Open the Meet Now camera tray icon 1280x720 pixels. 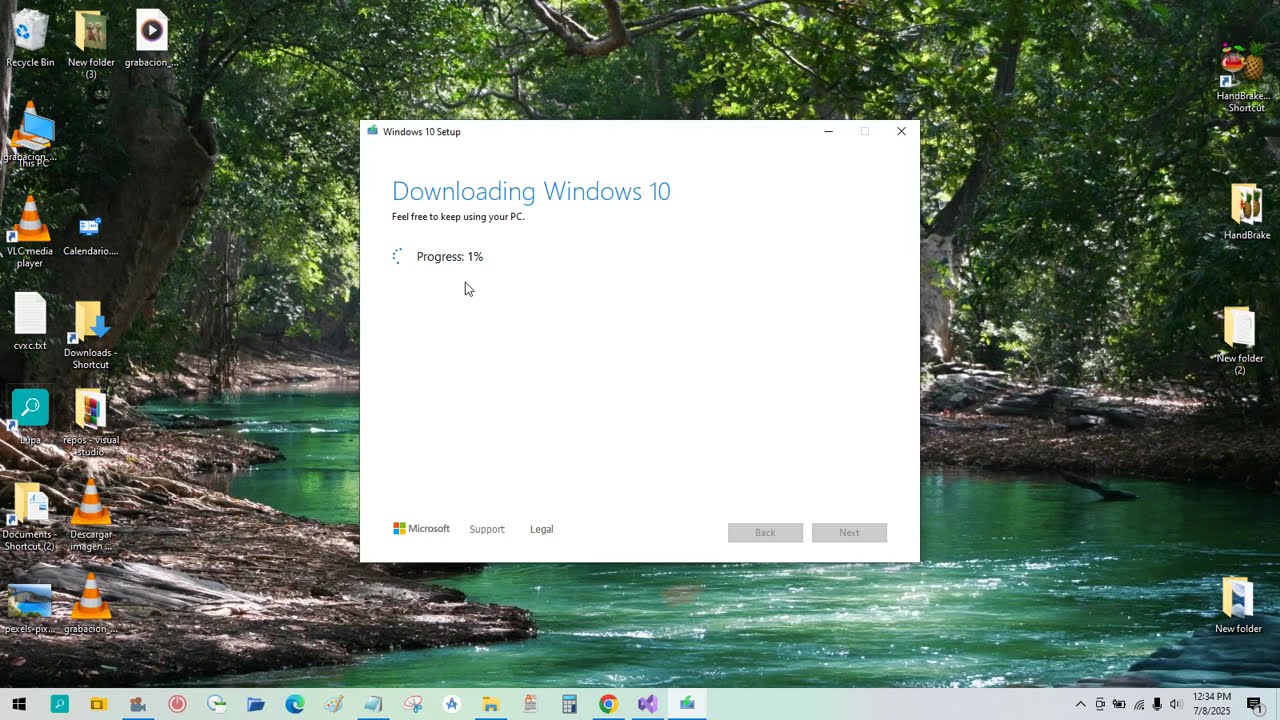pyautogui.click(x=1100, y=704)
